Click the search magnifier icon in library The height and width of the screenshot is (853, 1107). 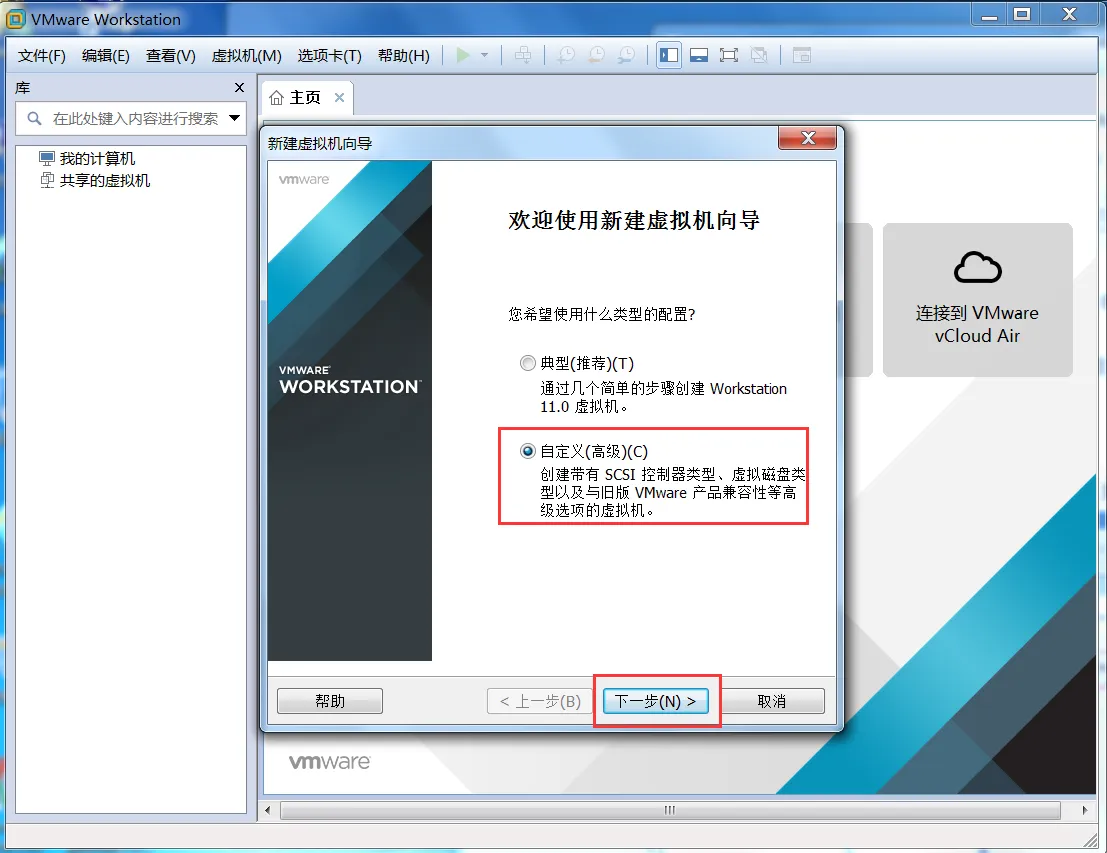point(34,118)
